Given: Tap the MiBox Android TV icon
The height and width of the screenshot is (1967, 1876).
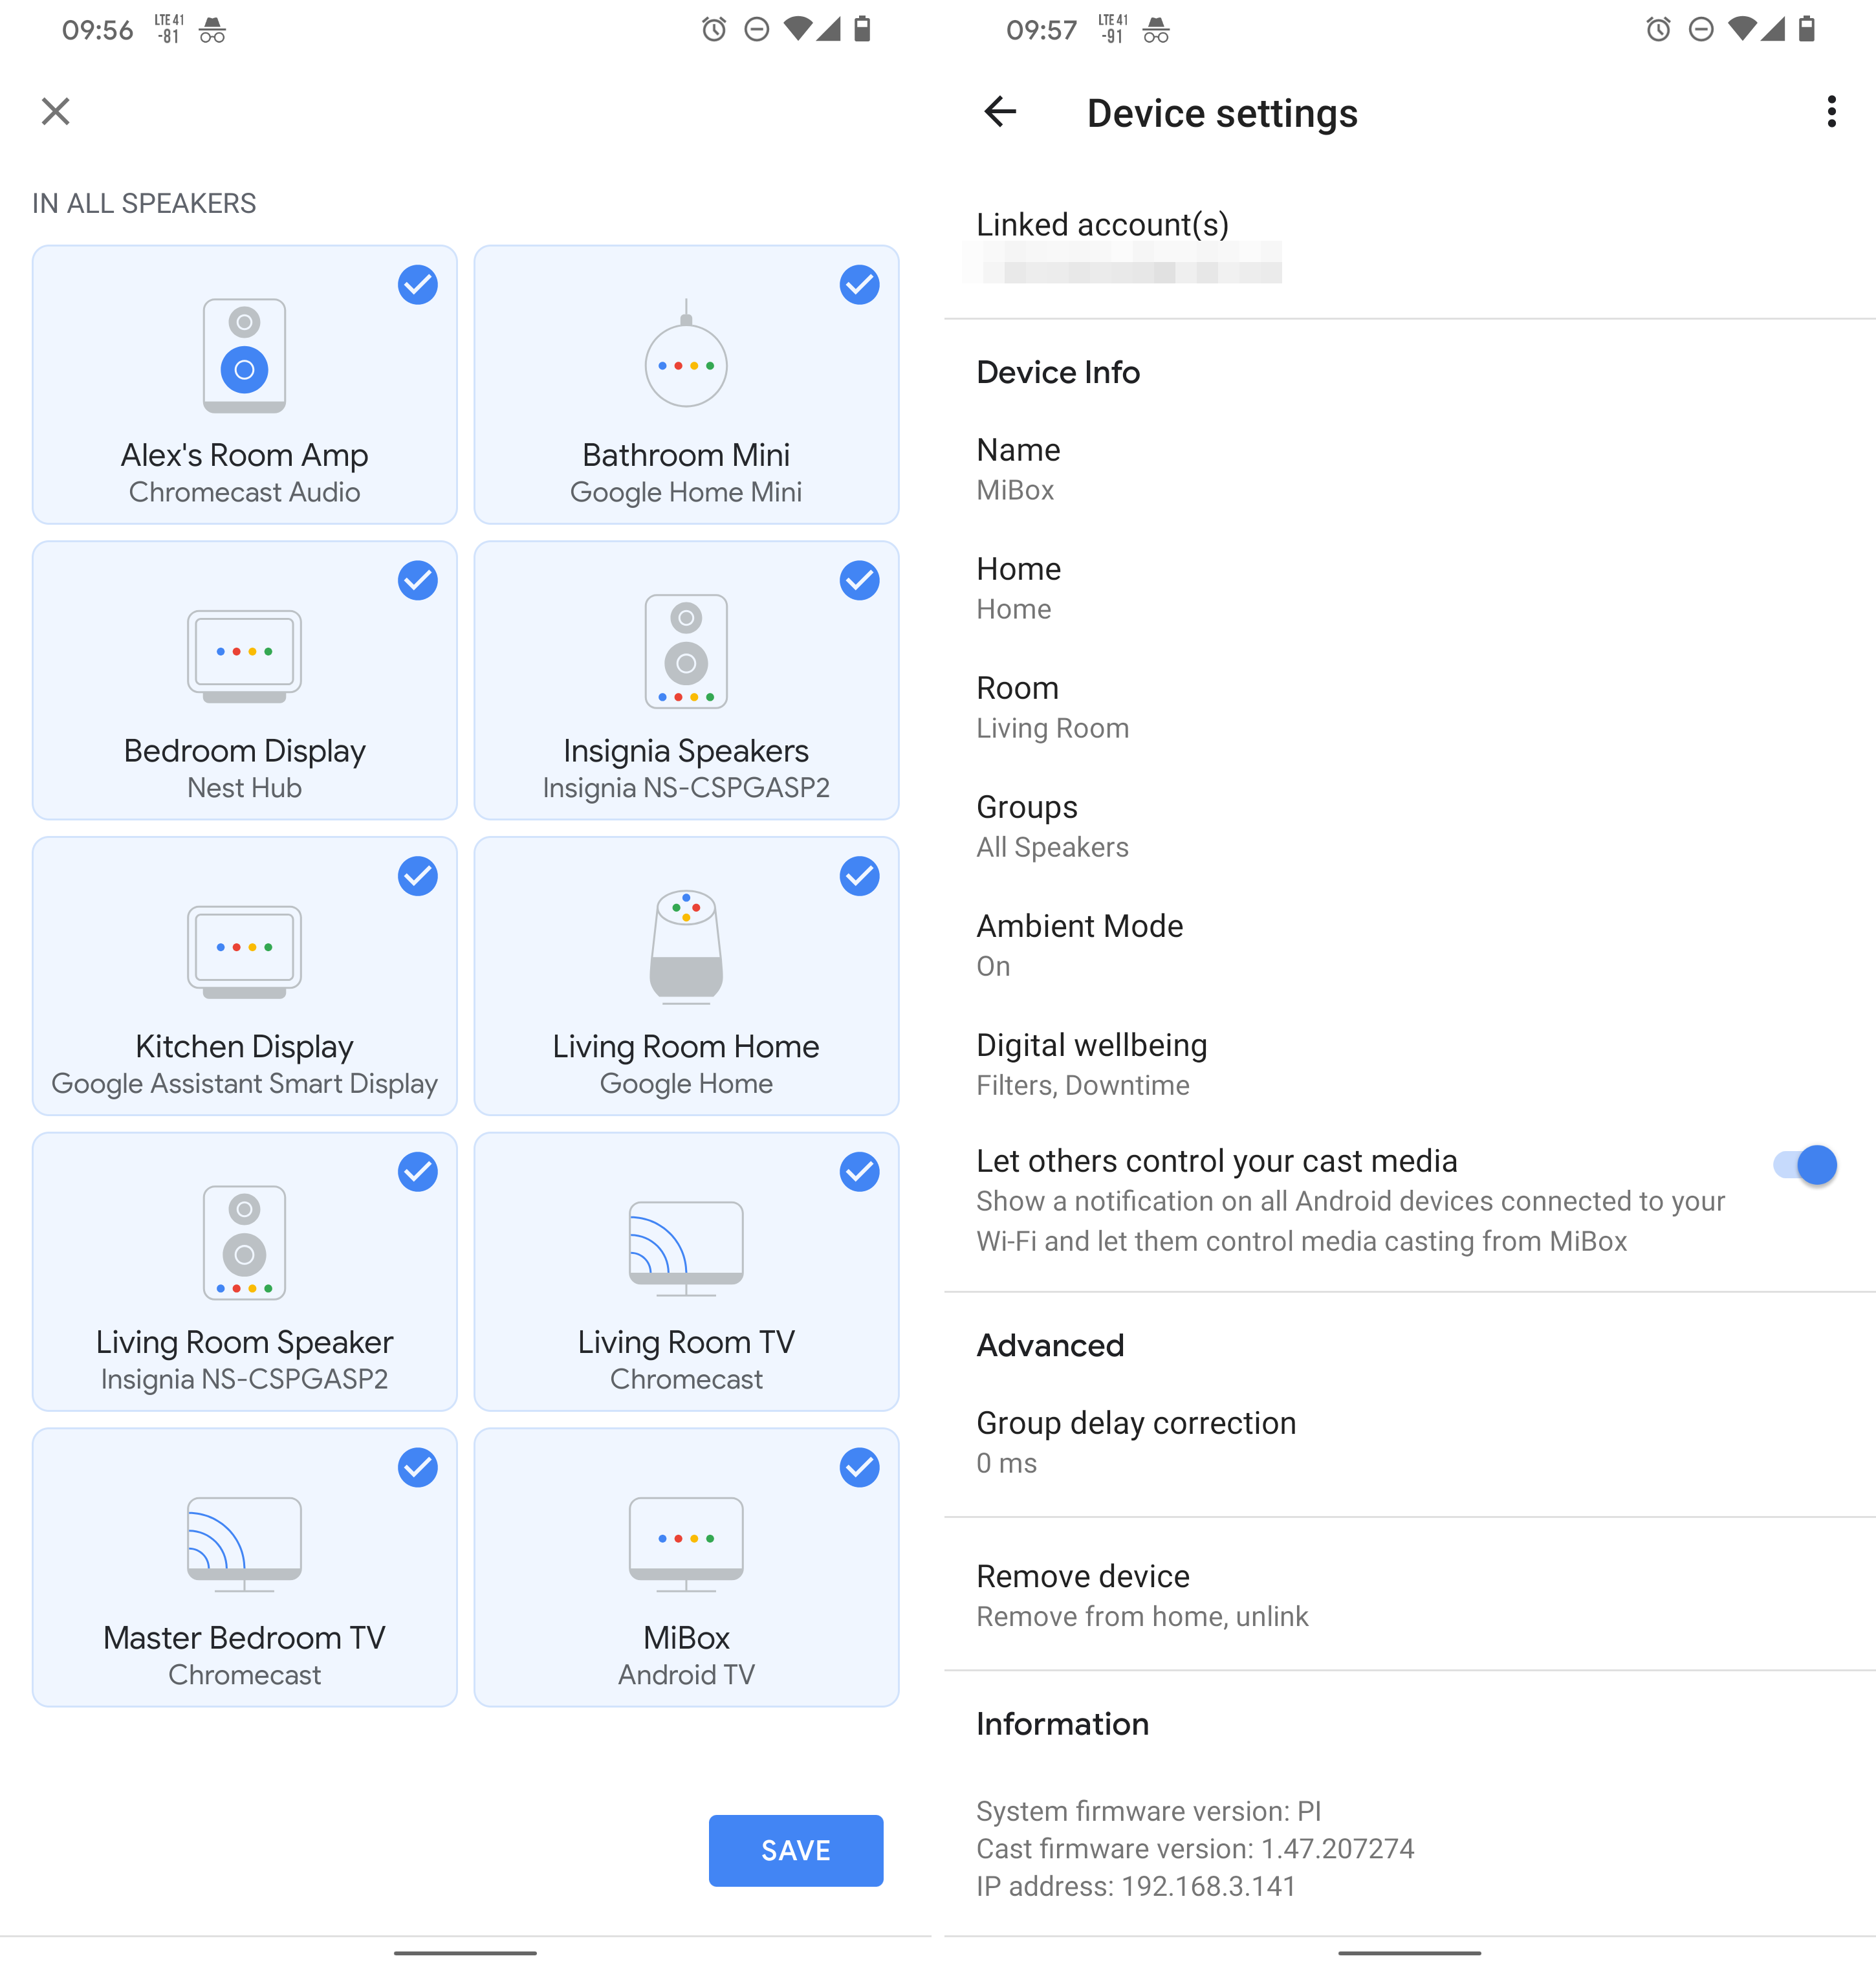Looking at the screenshot, I should 686,1544.
